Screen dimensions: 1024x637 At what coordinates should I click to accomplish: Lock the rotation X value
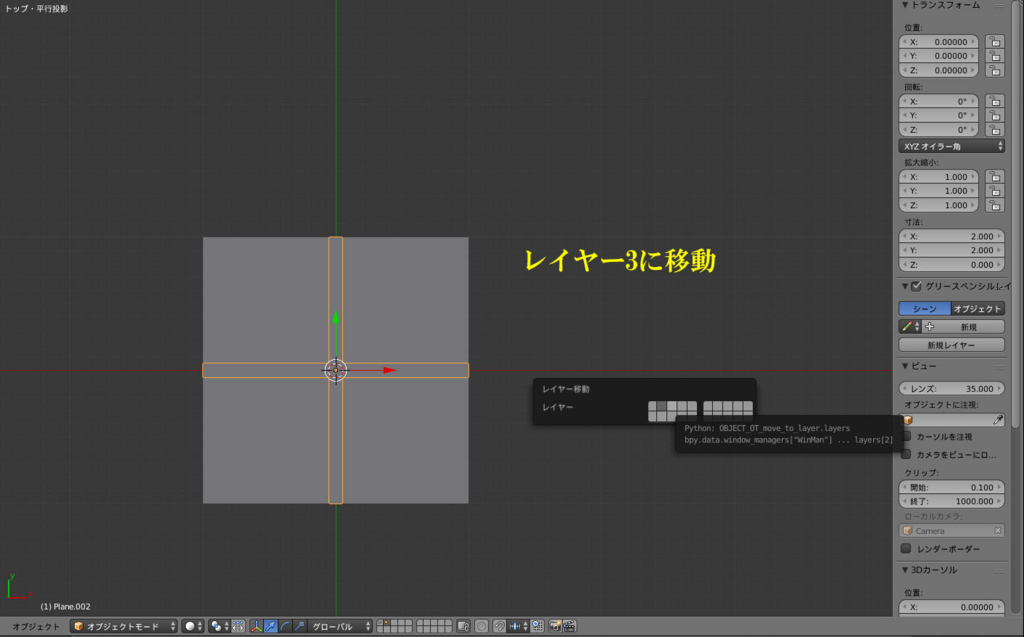(995, 101)
